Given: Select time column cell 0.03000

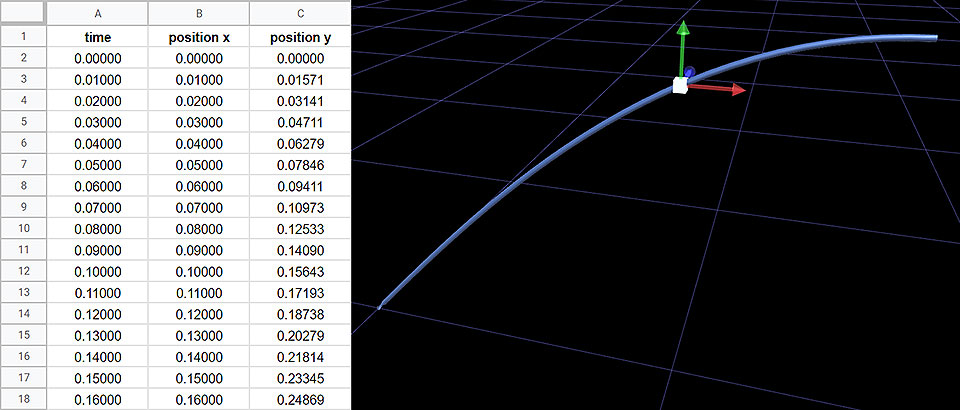Looking at the screenshot, I should click(x=98, y=122).
